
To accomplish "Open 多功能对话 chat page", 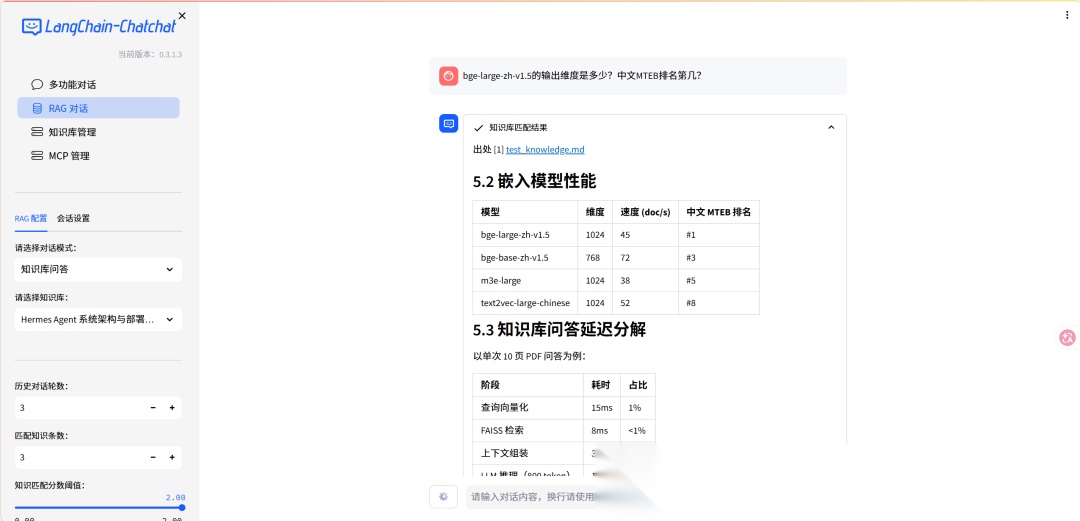I will (x=98, y=85).
